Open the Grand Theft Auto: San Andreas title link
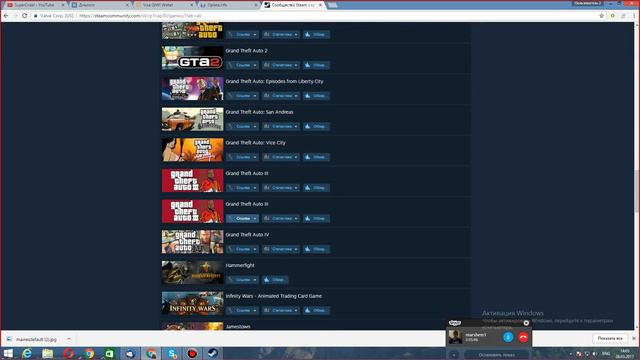The height and width of the screenshot is (360, 640). [260, 112]
